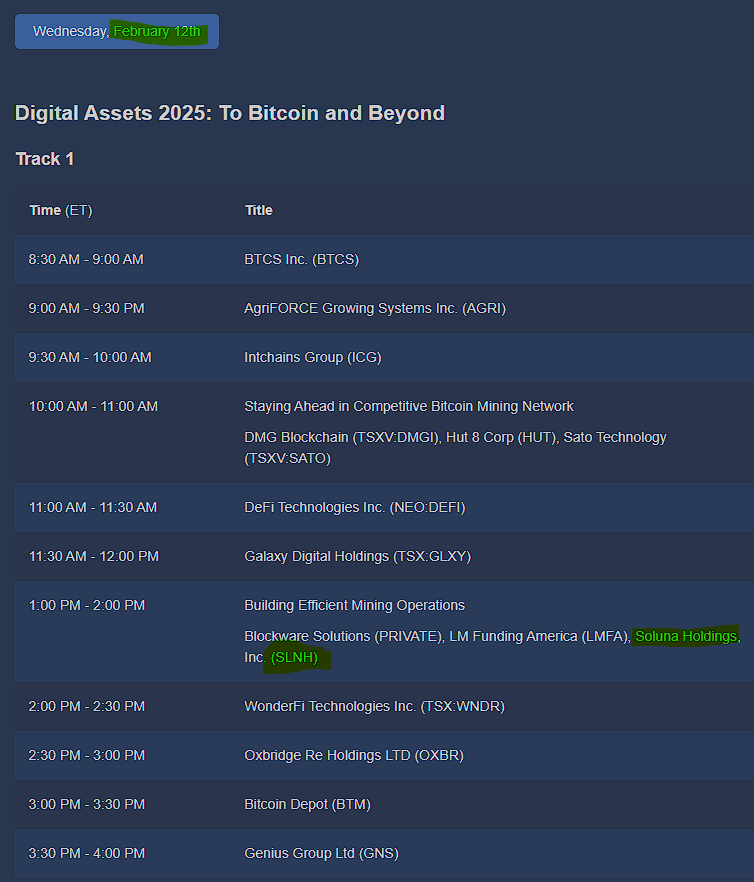Click WonderFi Technologies Inc. (TSX:WNDR) title

(375, 706)
